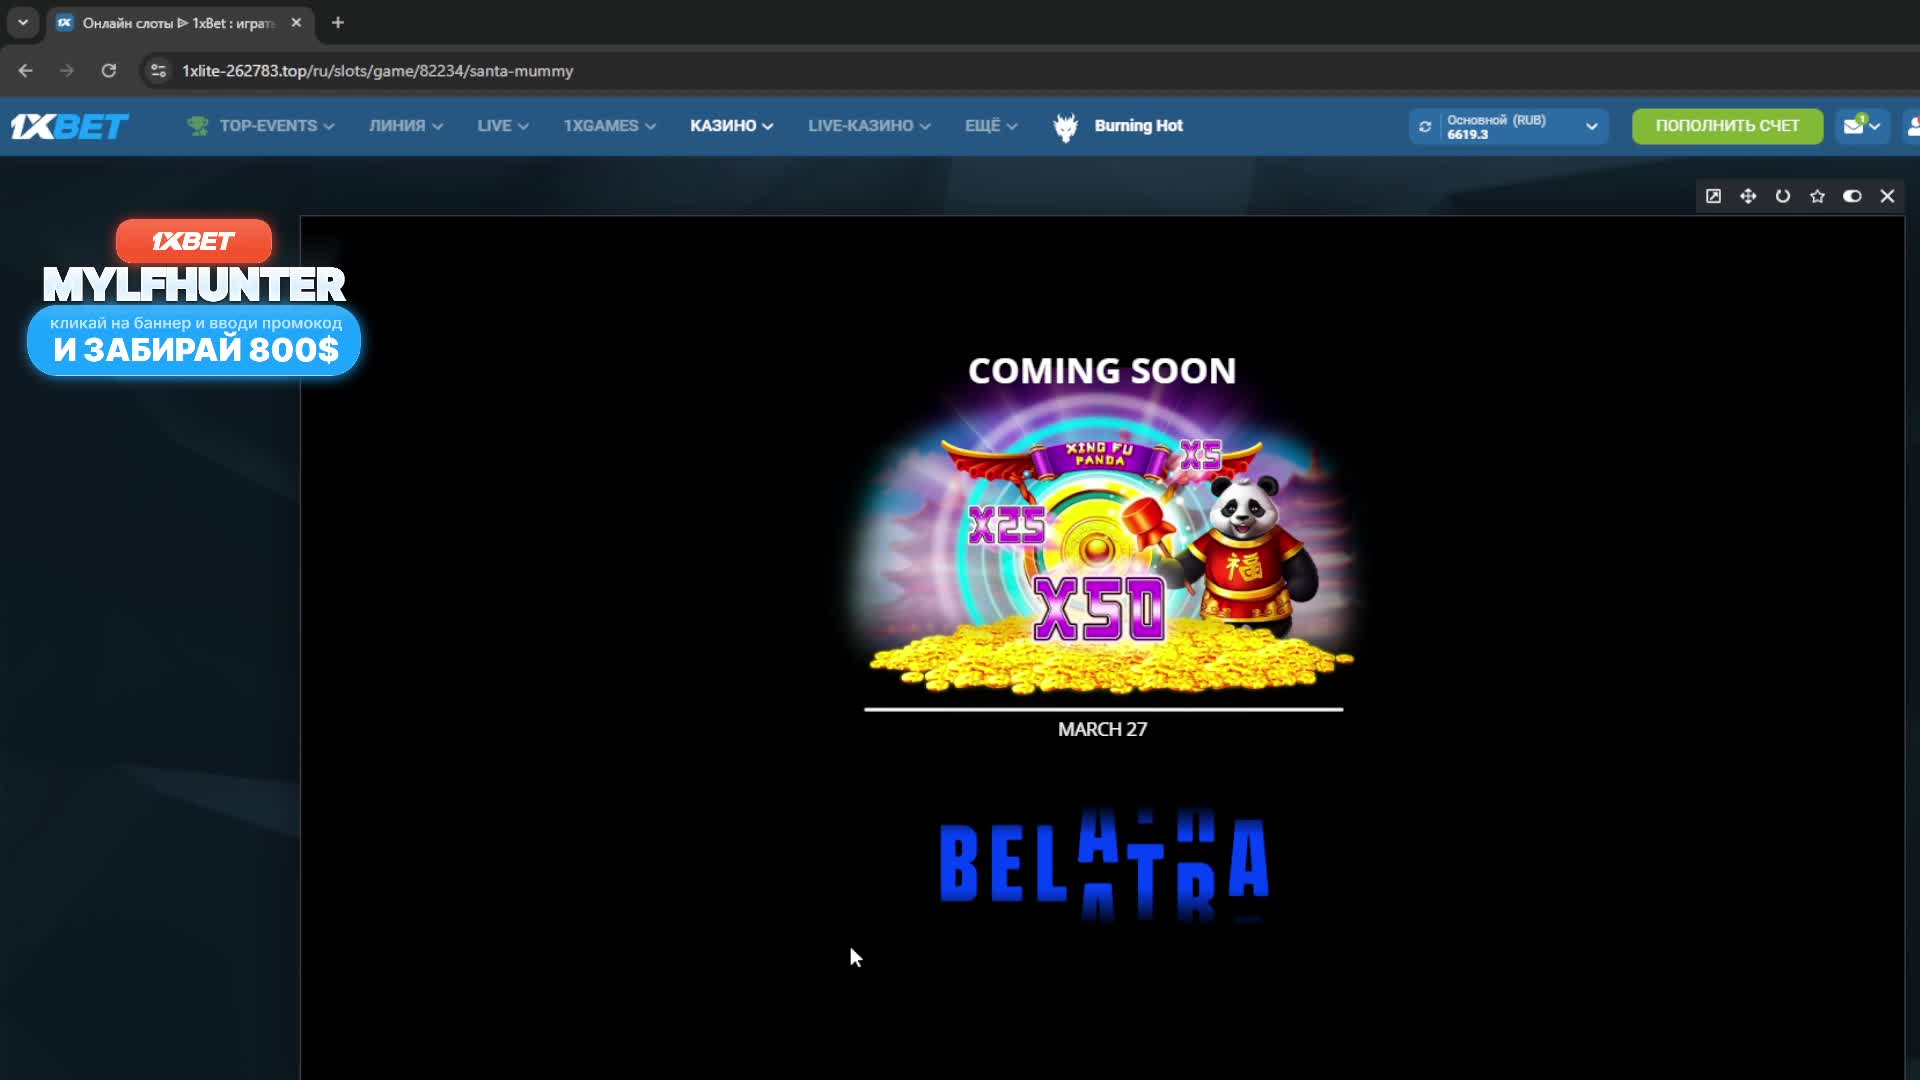Open the MYLFHUNTER promo banner
This screenshot has height=1080, width=1920.
pos(194,298)
